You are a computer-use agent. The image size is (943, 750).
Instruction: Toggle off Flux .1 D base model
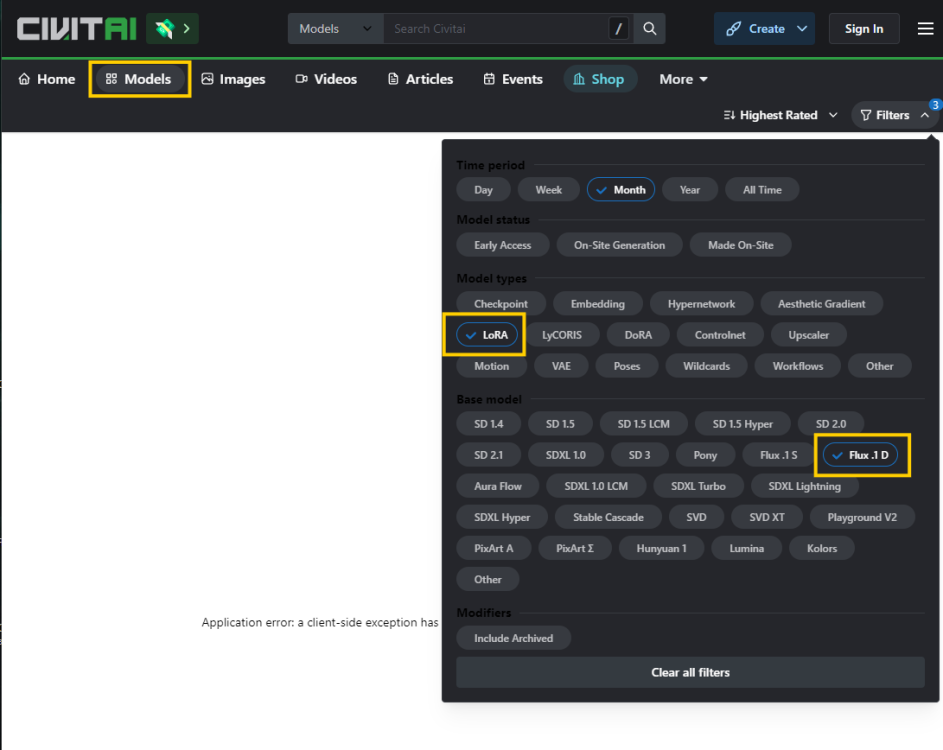tap(859, 455)
